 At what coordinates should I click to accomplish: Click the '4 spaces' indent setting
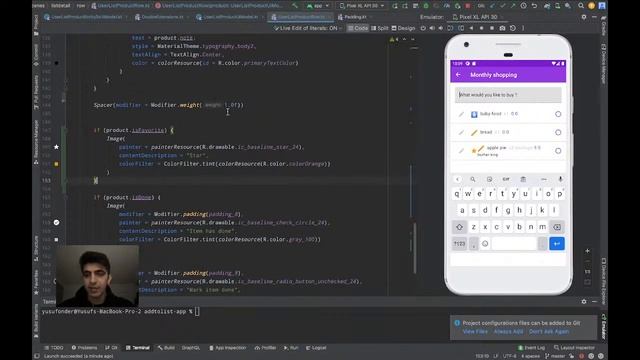pyautogui.click(x=530, y=356)
